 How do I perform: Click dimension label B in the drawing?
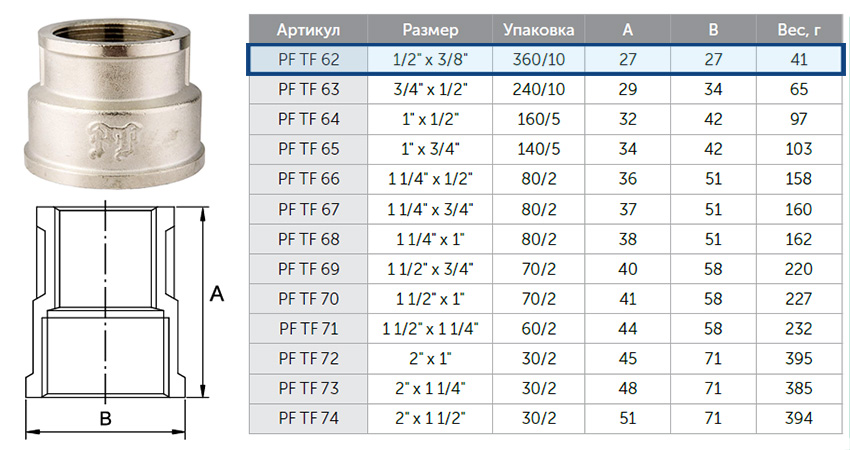[105, 419]
